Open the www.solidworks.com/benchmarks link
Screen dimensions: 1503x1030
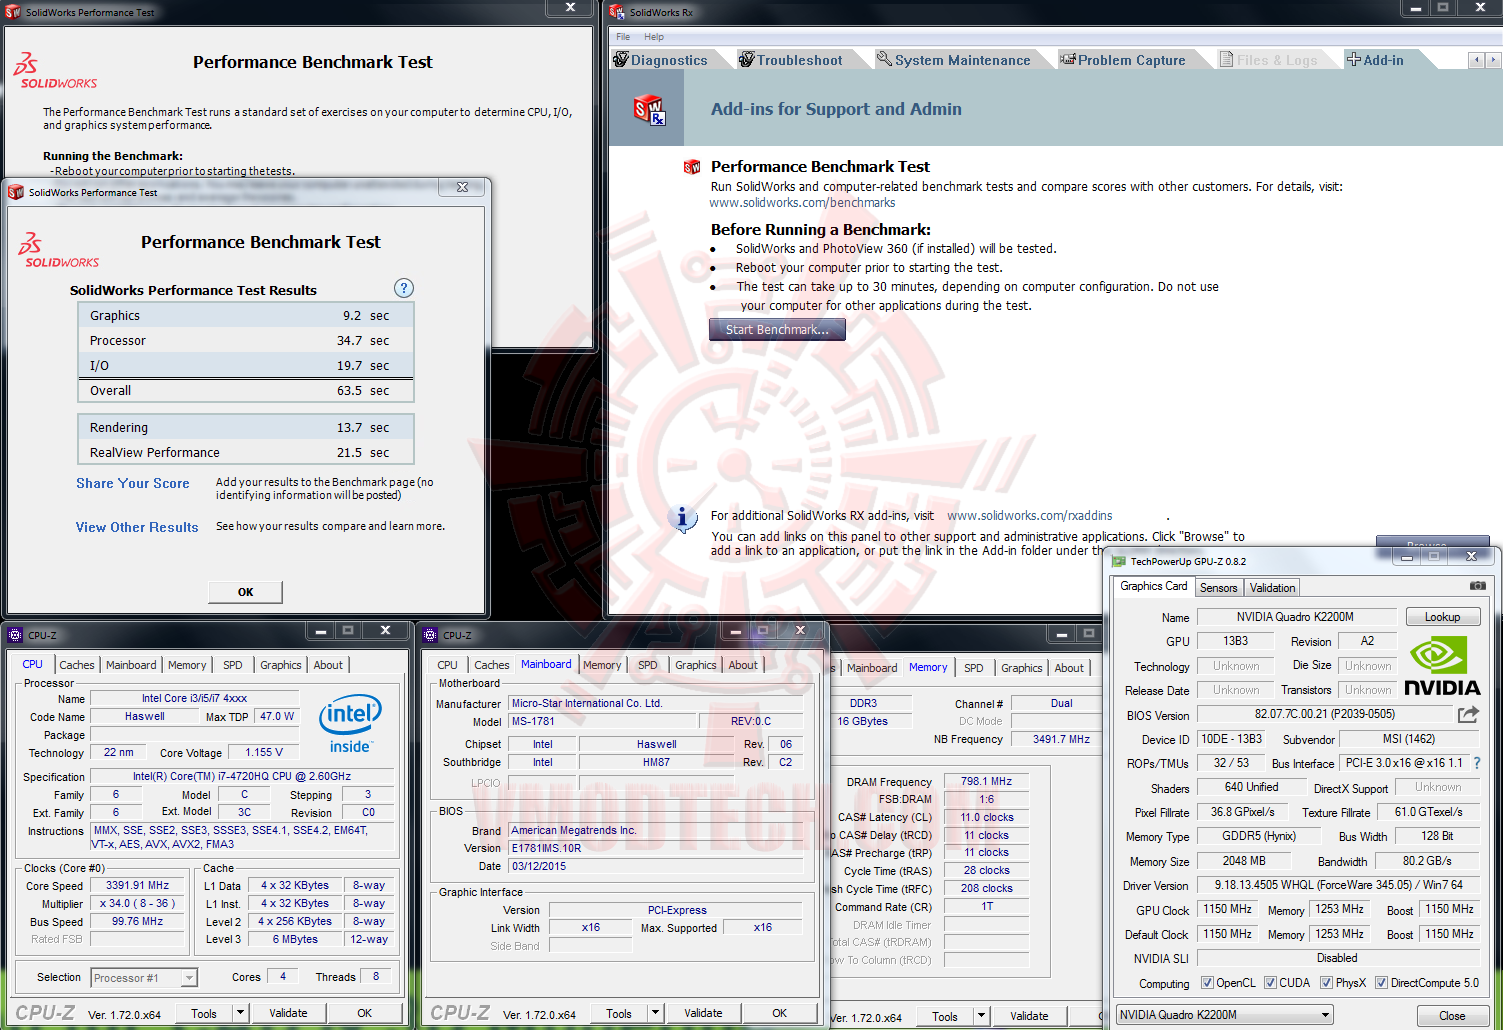(802, 203)
